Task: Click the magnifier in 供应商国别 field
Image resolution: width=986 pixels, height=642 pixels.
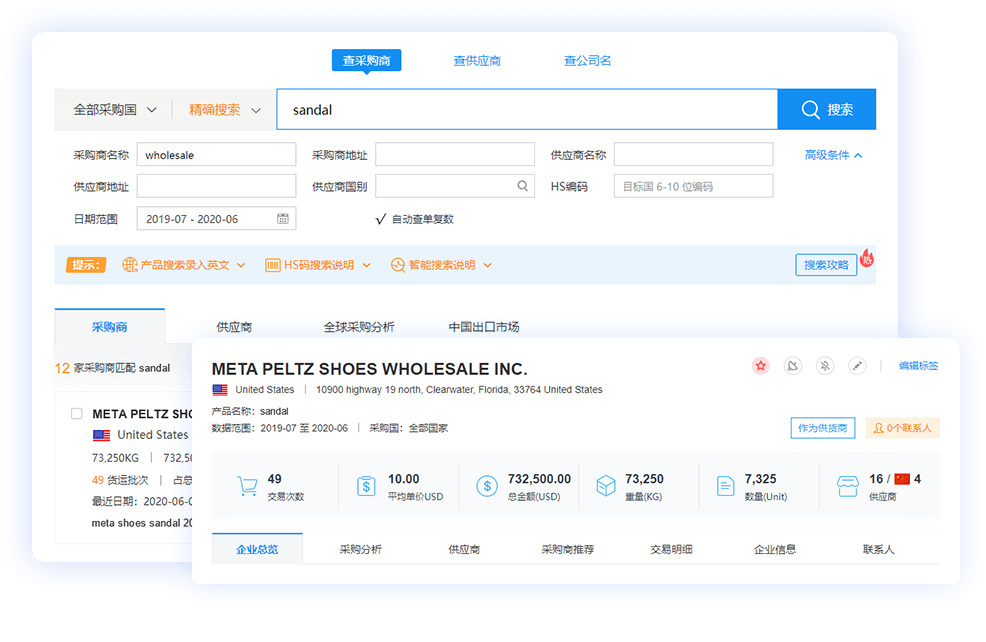Action: point(523,186)
